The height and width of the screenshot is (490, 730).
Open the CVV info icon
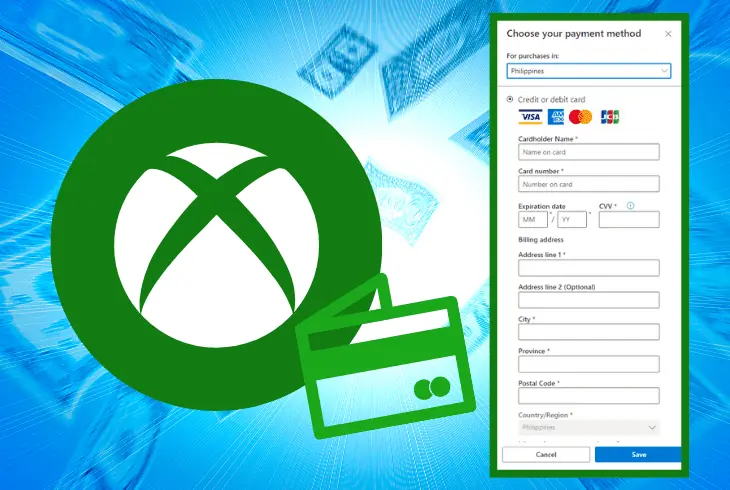[x=630, y=205]
